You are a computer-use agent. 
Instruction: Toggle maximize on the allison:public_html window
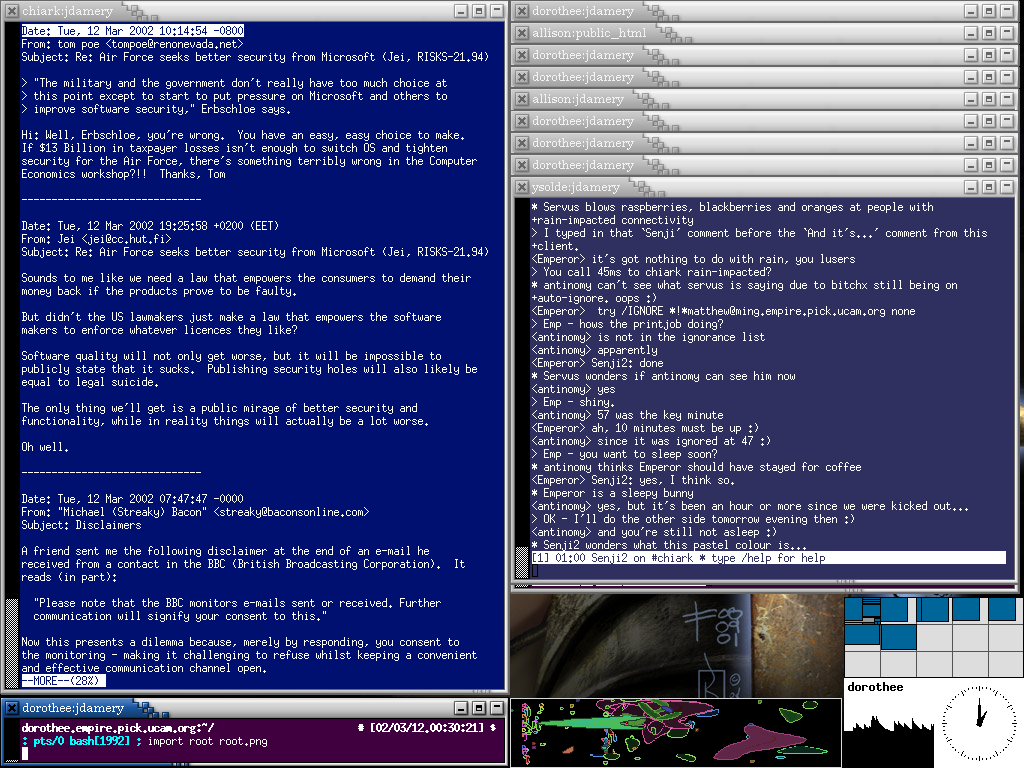click(989, 33)
